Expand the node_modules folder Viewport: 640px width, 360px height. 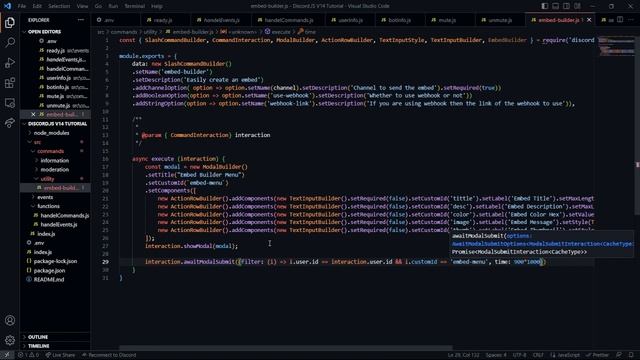pos(51,133)
